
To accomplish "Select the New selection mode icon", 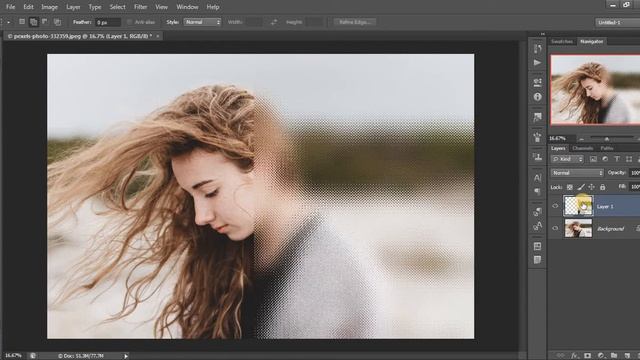I will (22, 22).
